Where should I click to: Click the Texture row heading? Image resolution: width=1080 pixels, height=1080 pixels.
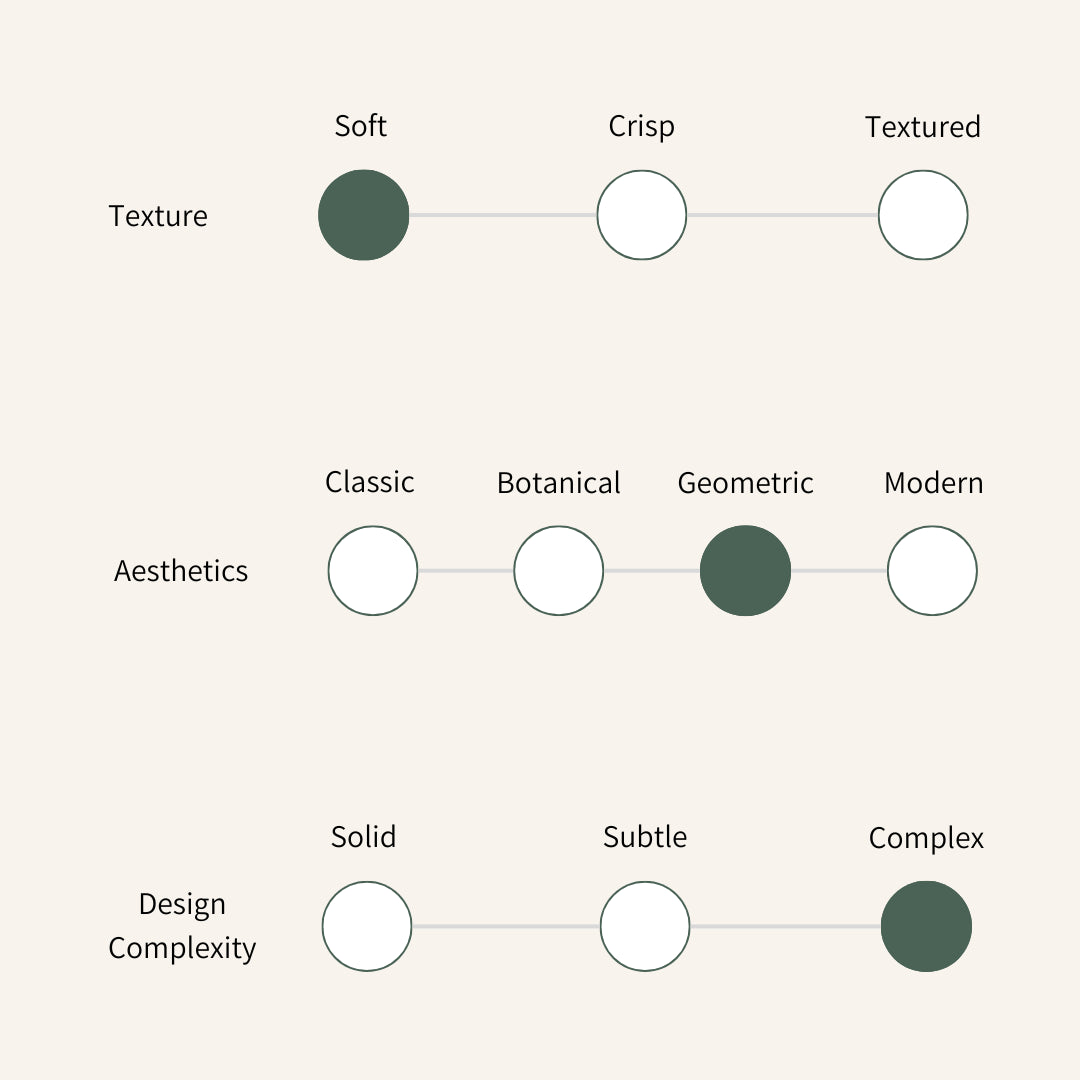point(158,216)
